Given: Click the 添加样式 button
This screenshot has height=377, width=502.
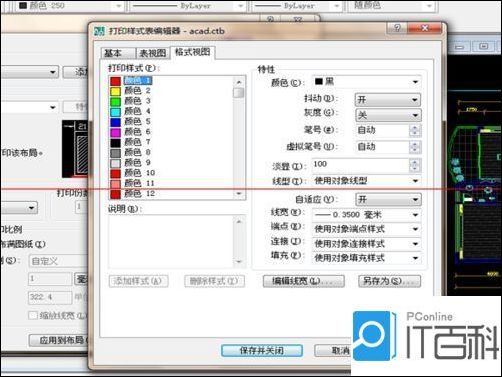Looking at the screenshot, I should click(x=138, y=281).
